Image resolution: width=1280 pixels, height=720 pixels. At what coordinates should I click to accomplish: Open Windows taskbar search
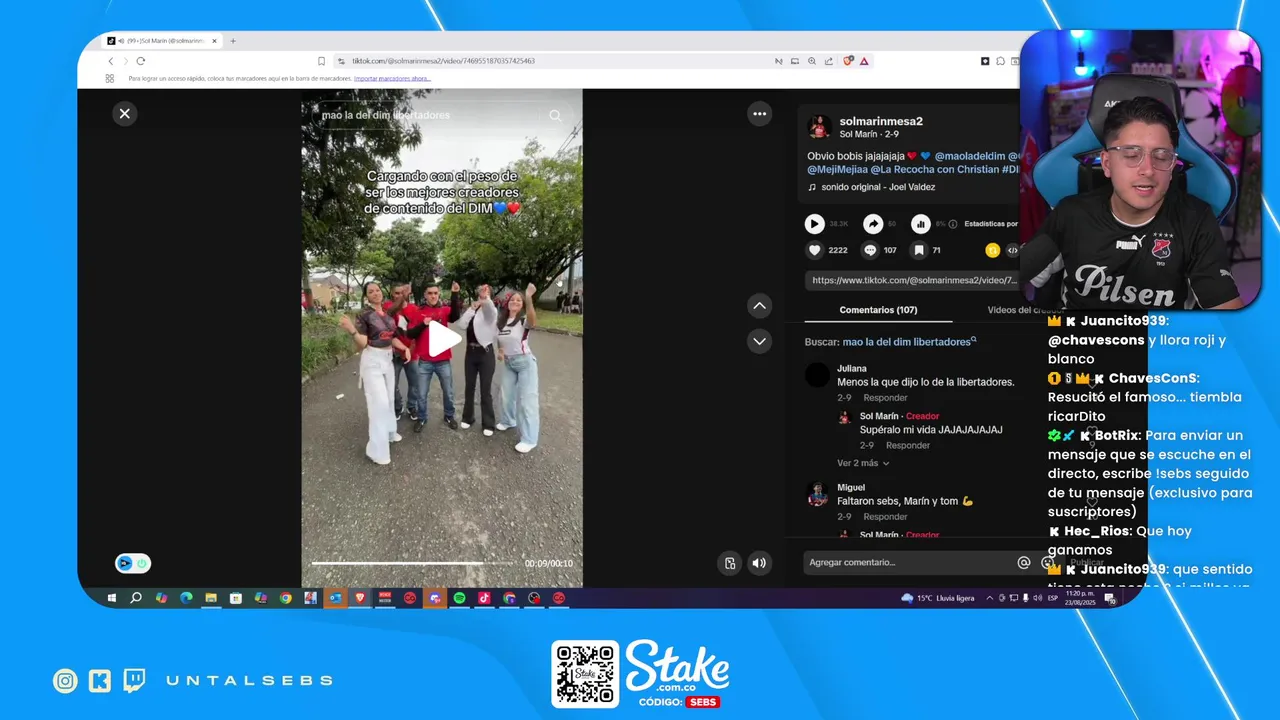(x=136, y=598)
